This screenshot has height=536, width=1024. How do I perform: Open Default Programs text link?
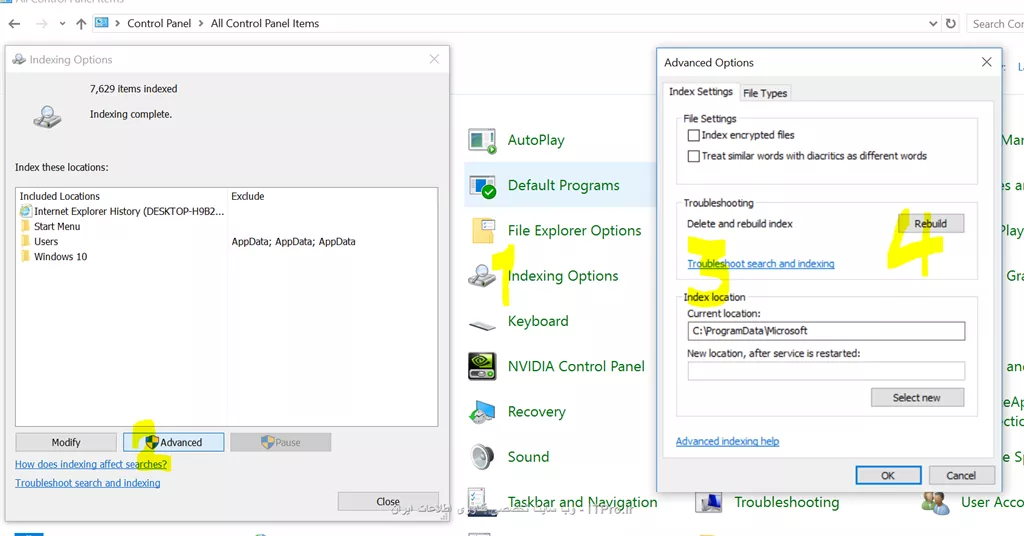(564, 185)
